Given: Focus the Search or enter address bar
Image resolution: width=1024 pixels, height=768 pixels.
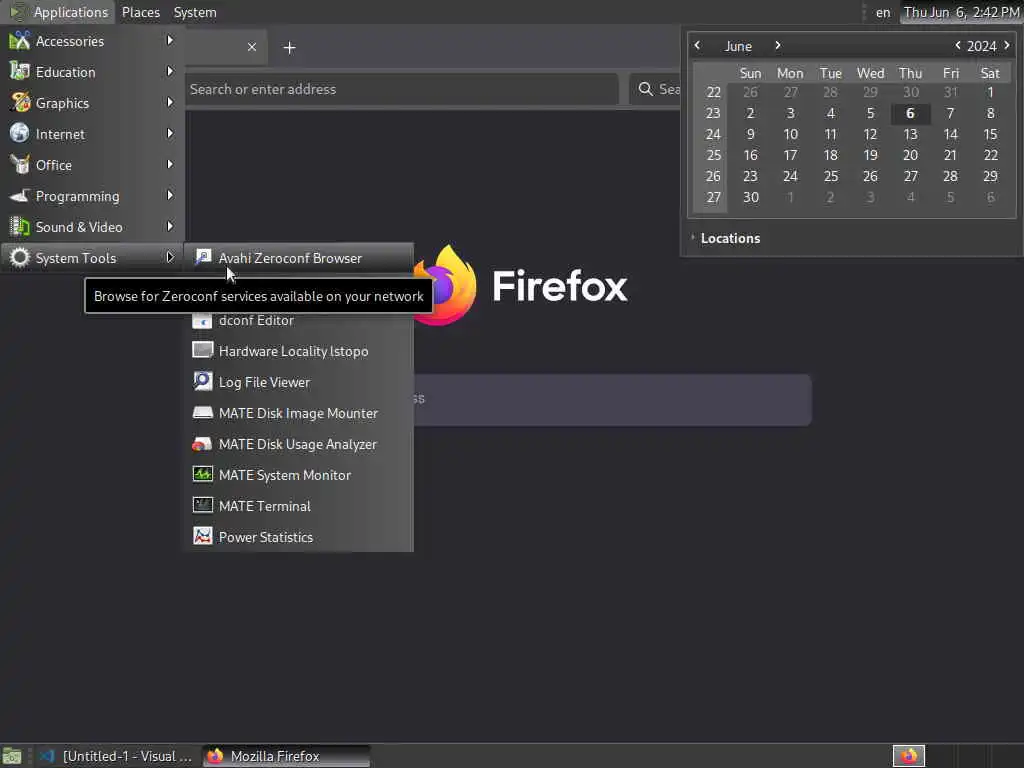Looking at the screenshot, I should 400,89.
